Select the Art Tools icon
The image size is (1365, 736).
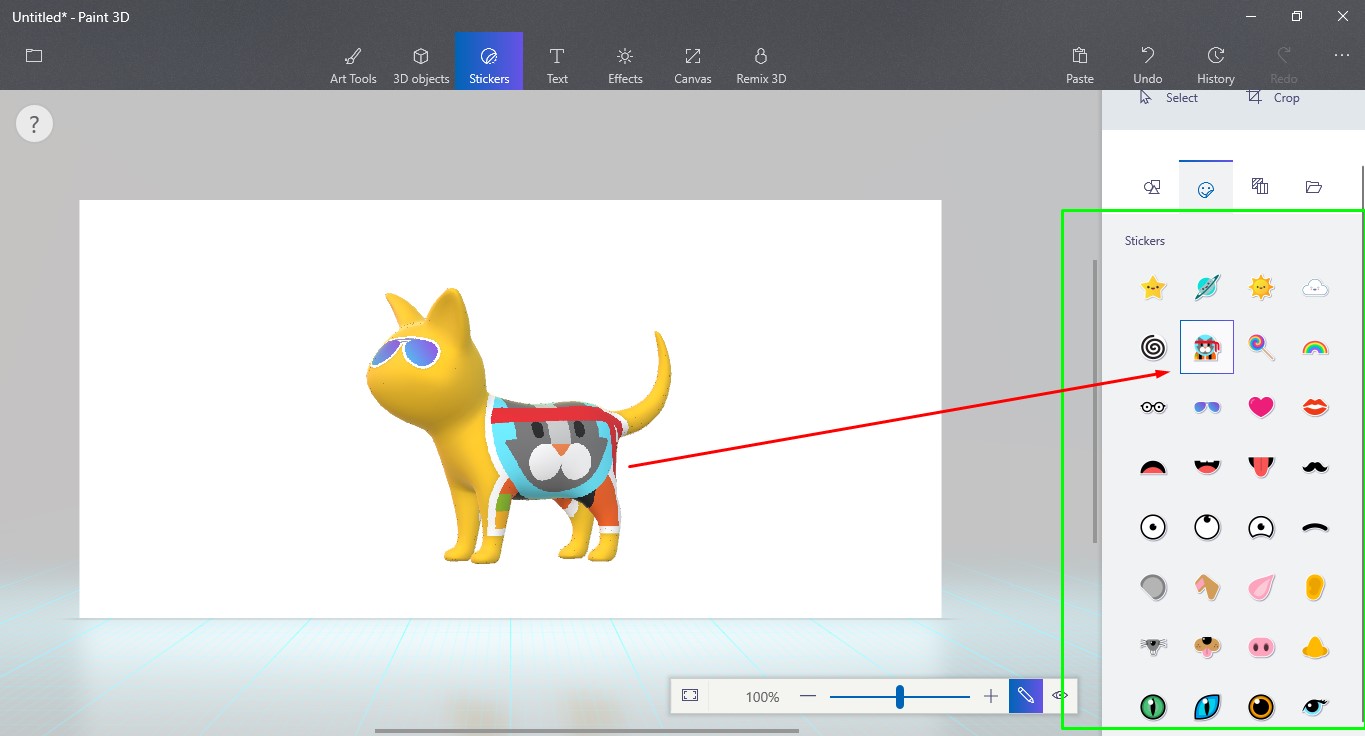[x=353, y=61]
